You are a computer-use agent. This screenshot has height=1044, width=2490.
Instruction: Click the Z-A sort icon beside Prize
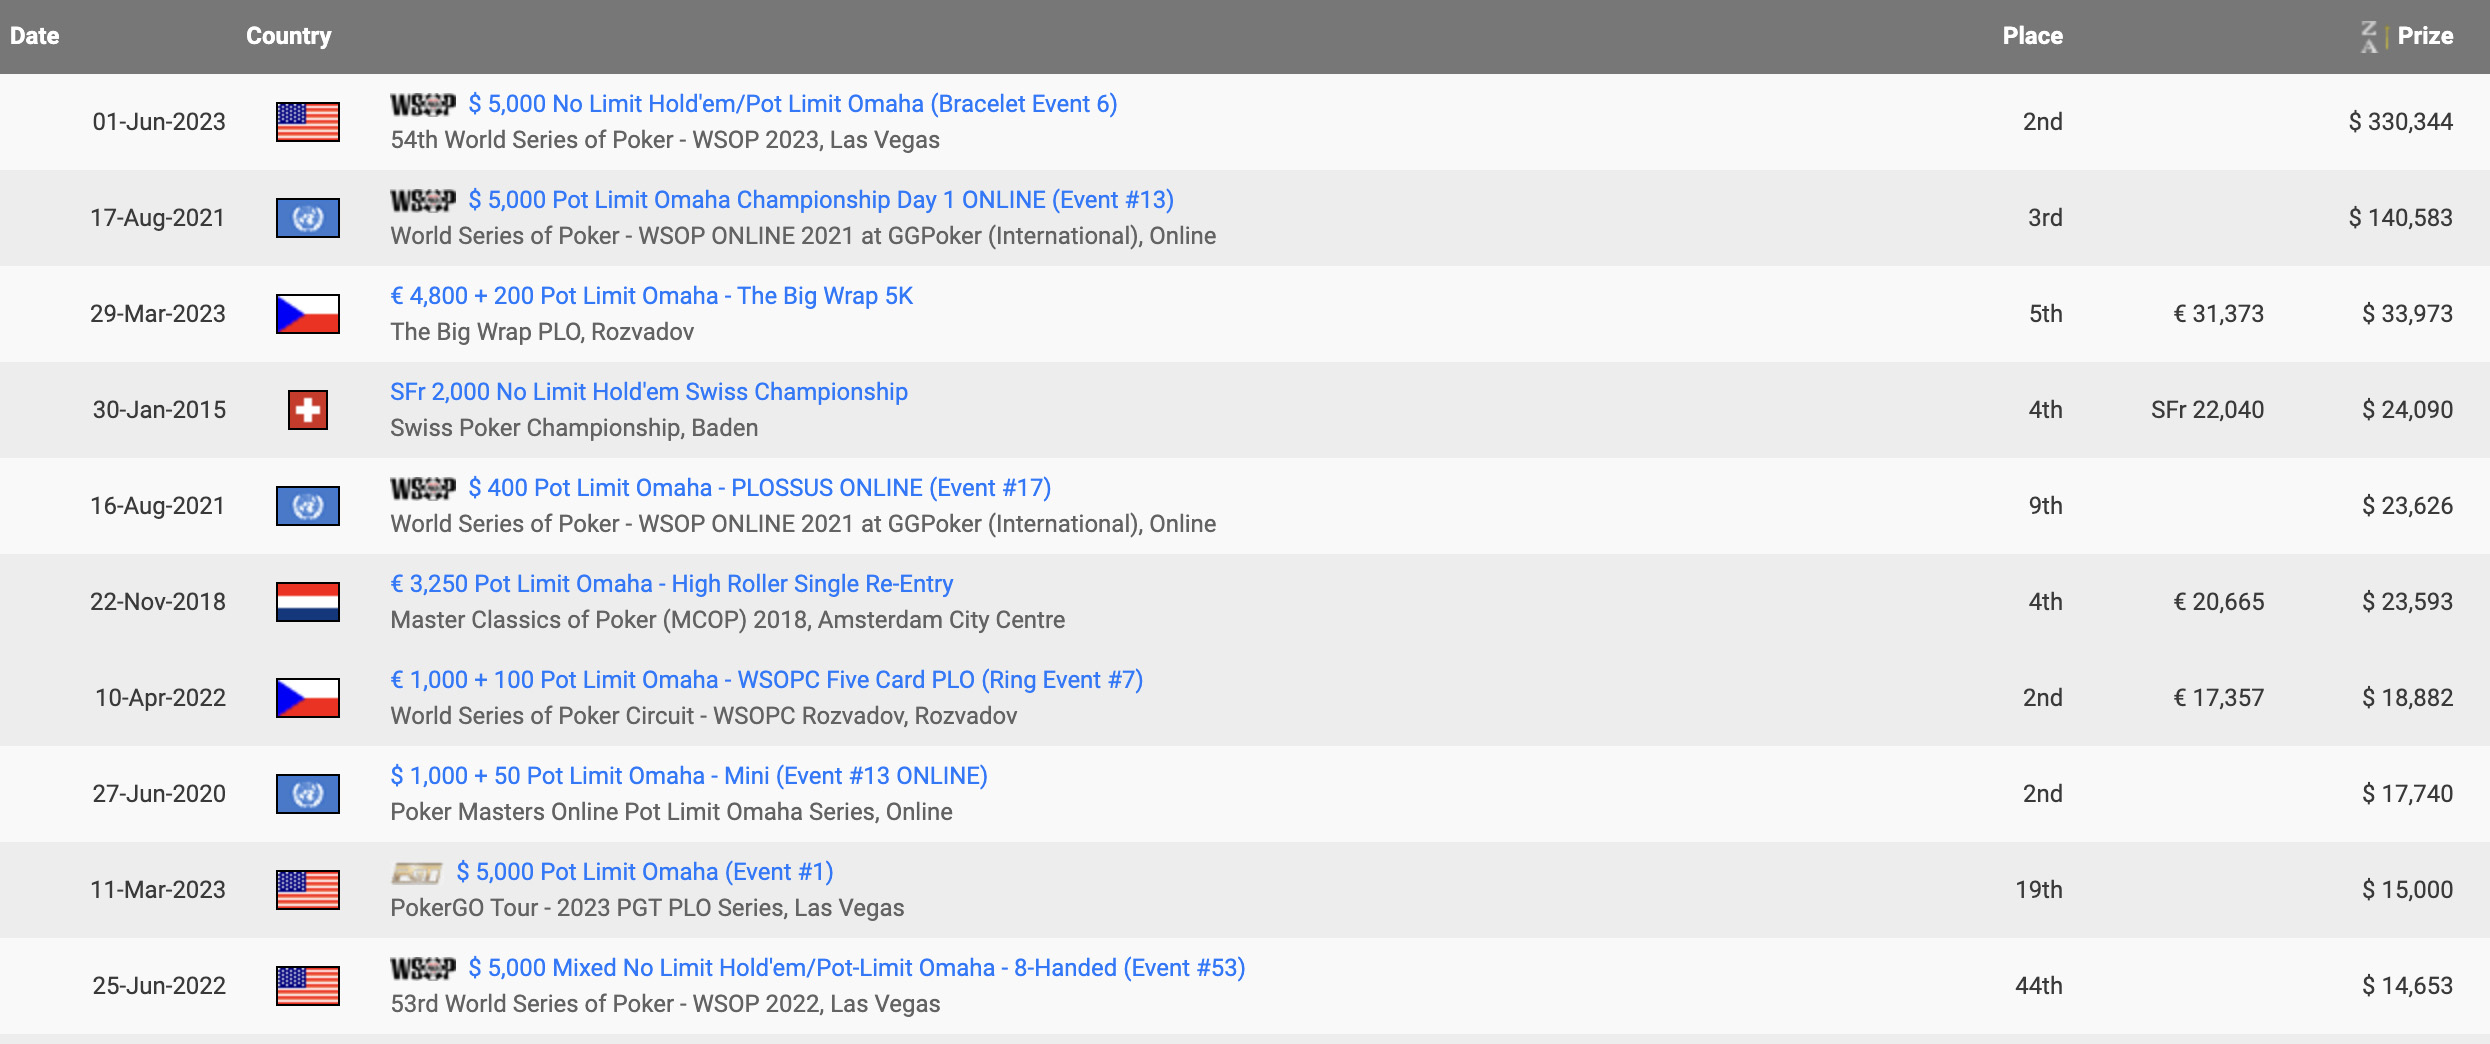[x=2369, y=37]
